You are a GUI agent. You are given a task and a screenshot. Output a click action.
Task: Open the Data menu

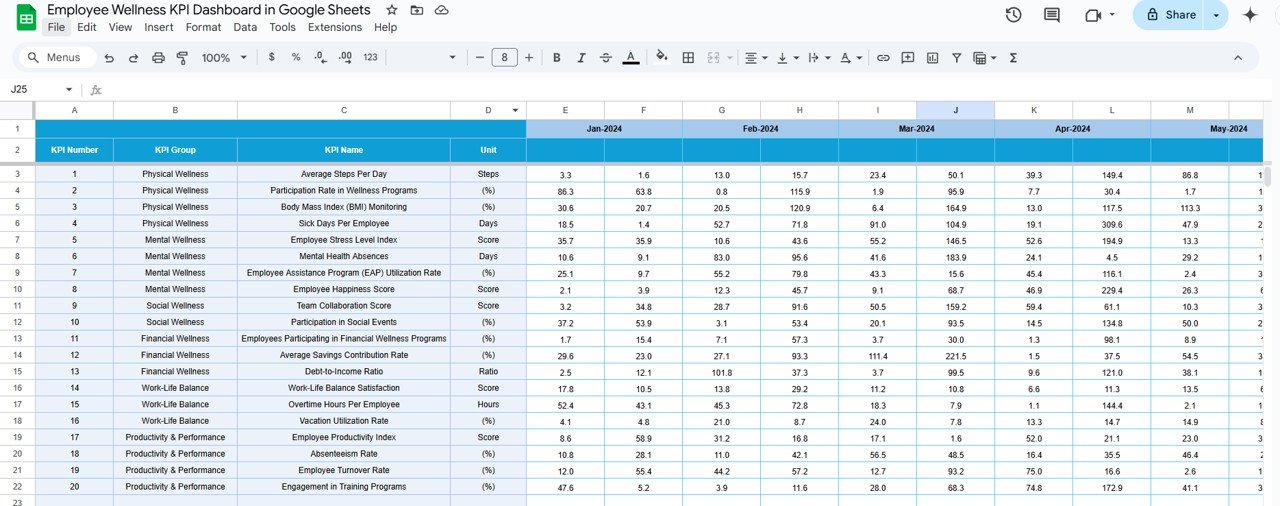tap(245, 27)
